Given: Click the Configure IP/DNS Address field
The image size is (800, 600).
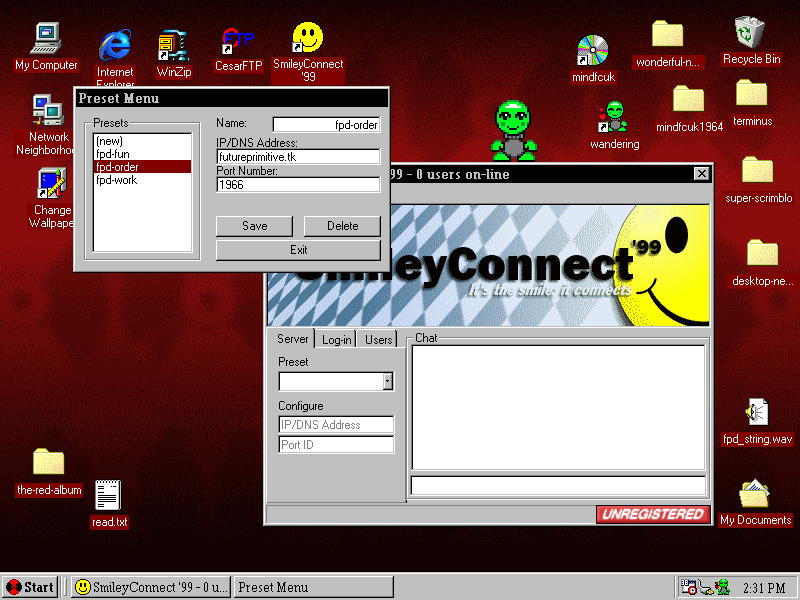Looking at the screenshot, I should pos(336,424).
